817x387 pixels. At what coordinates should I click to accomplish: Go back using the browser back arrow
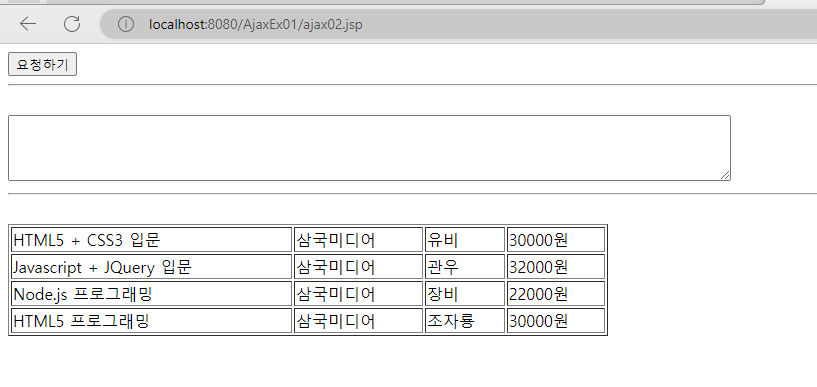(x=28, y=24)
